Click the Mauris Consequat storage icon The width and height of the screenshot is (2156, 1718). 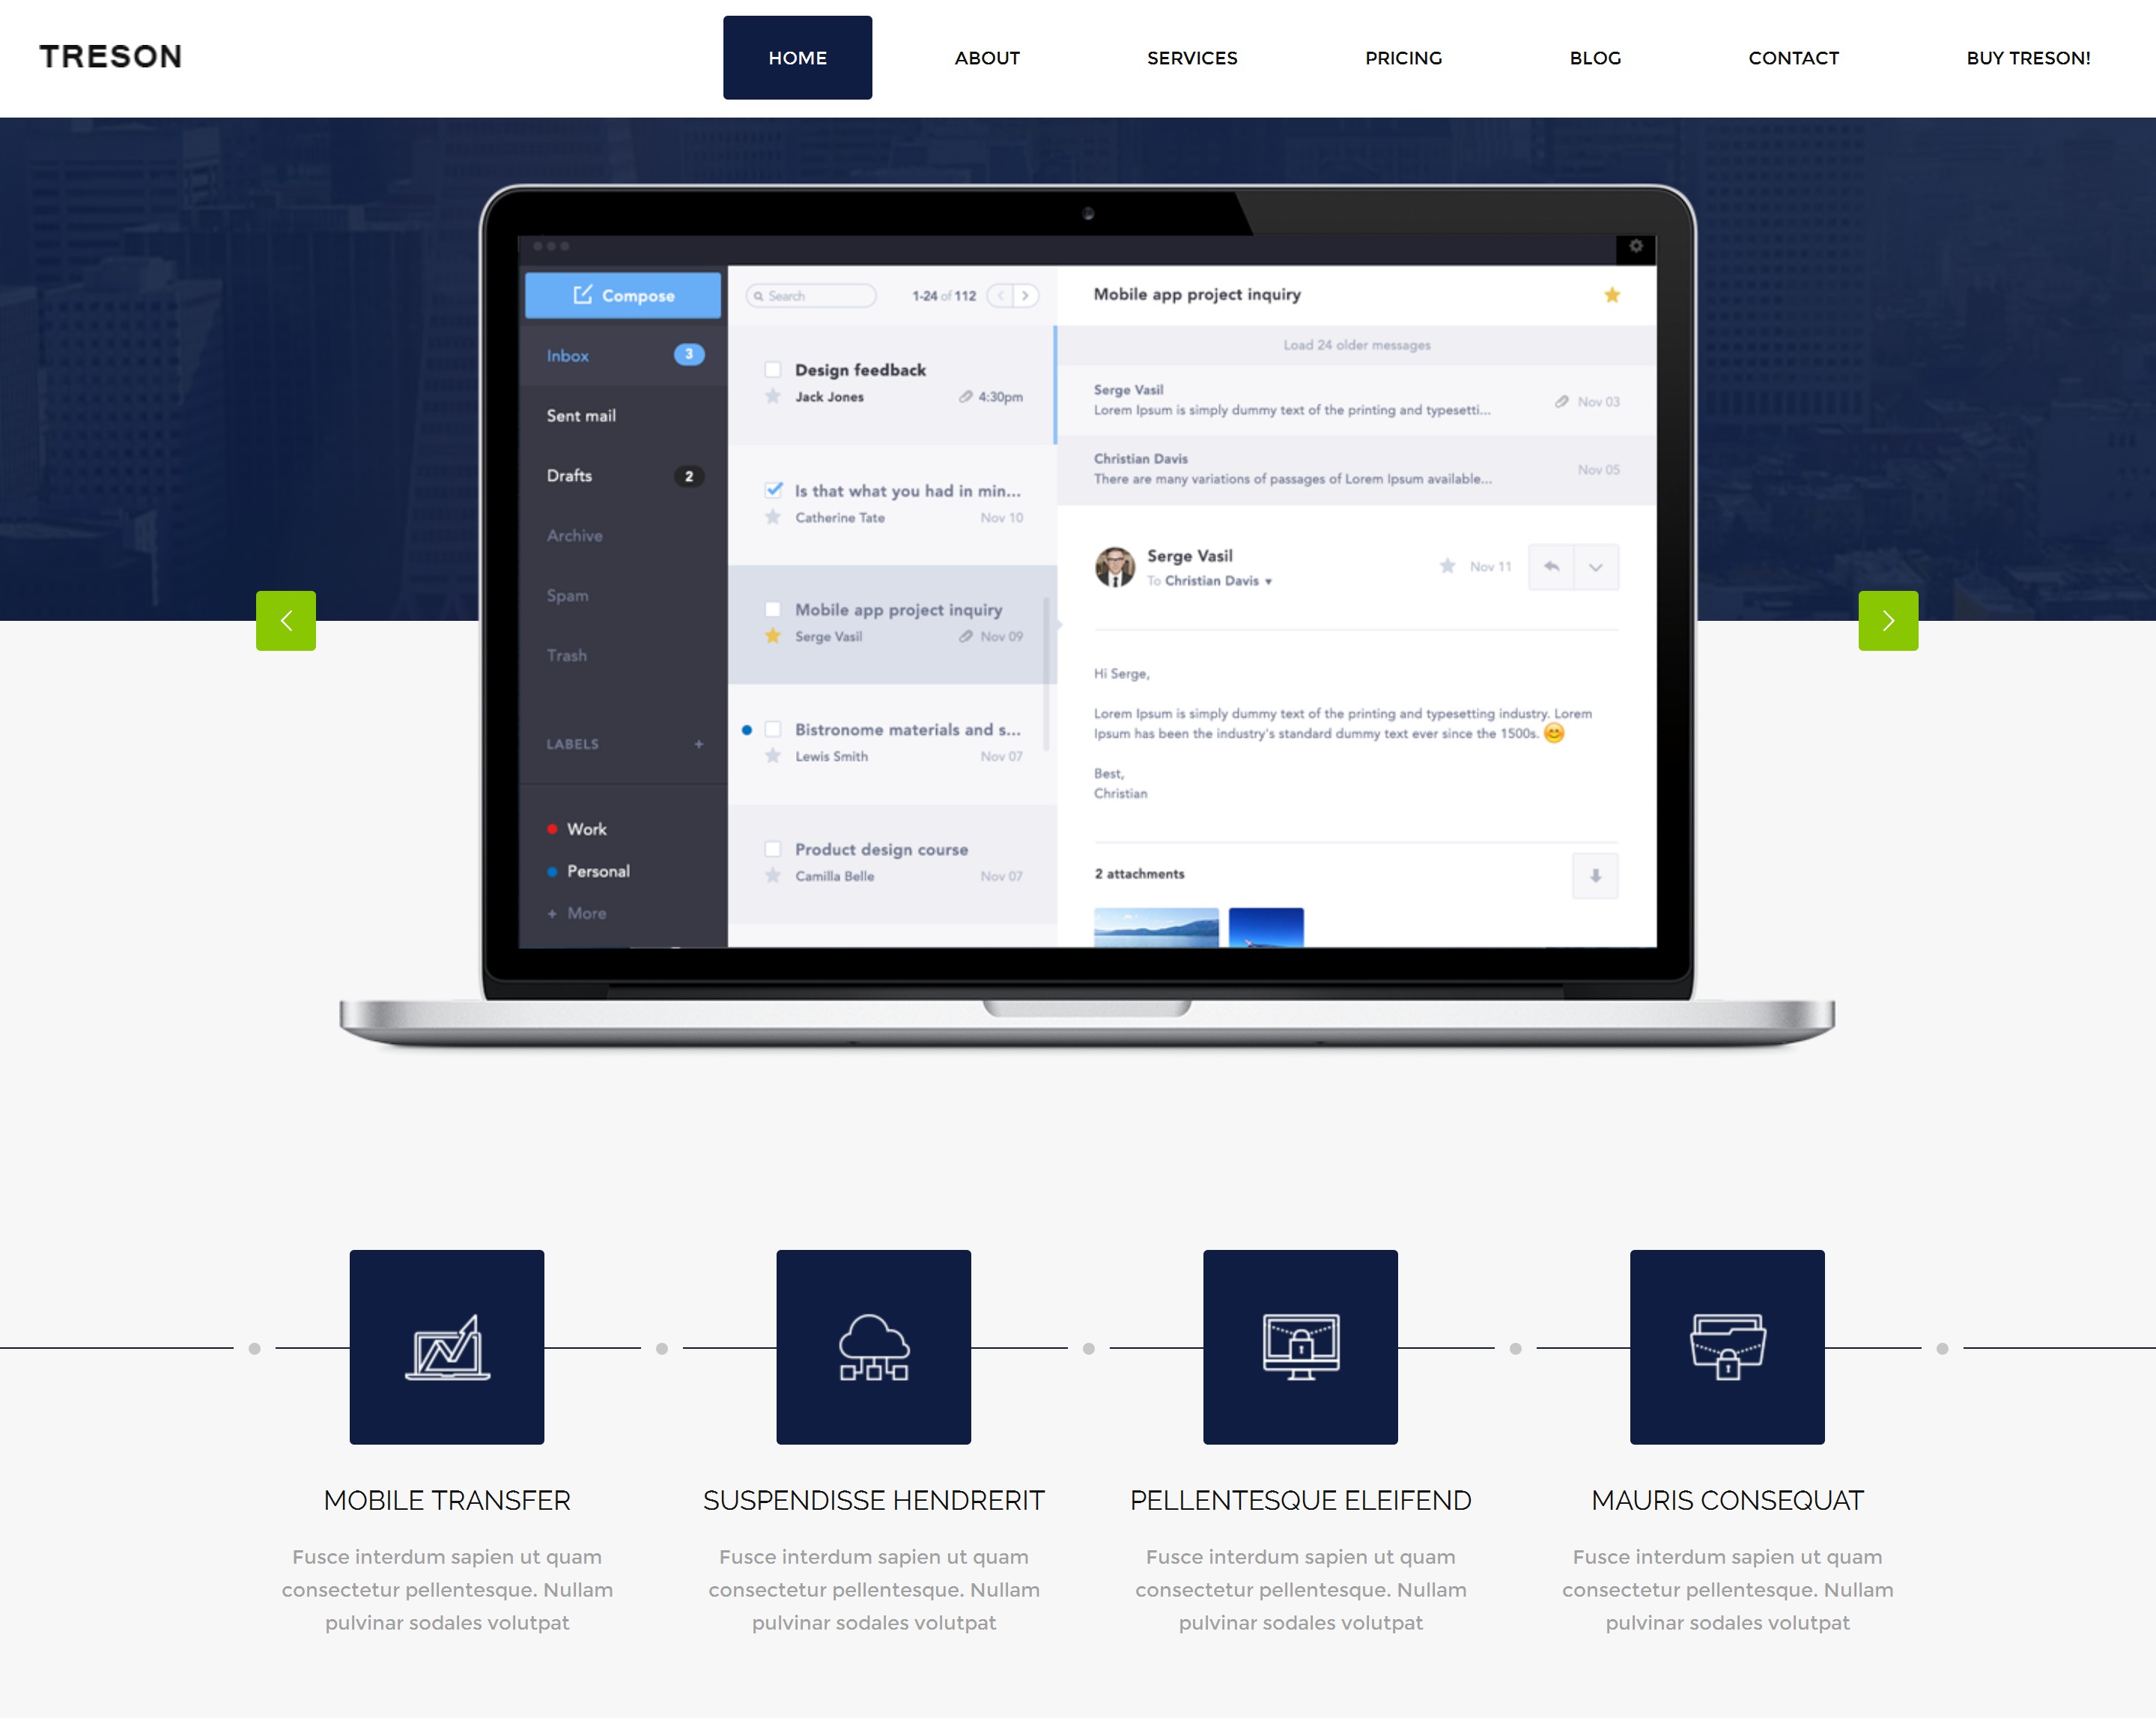1725,1348
